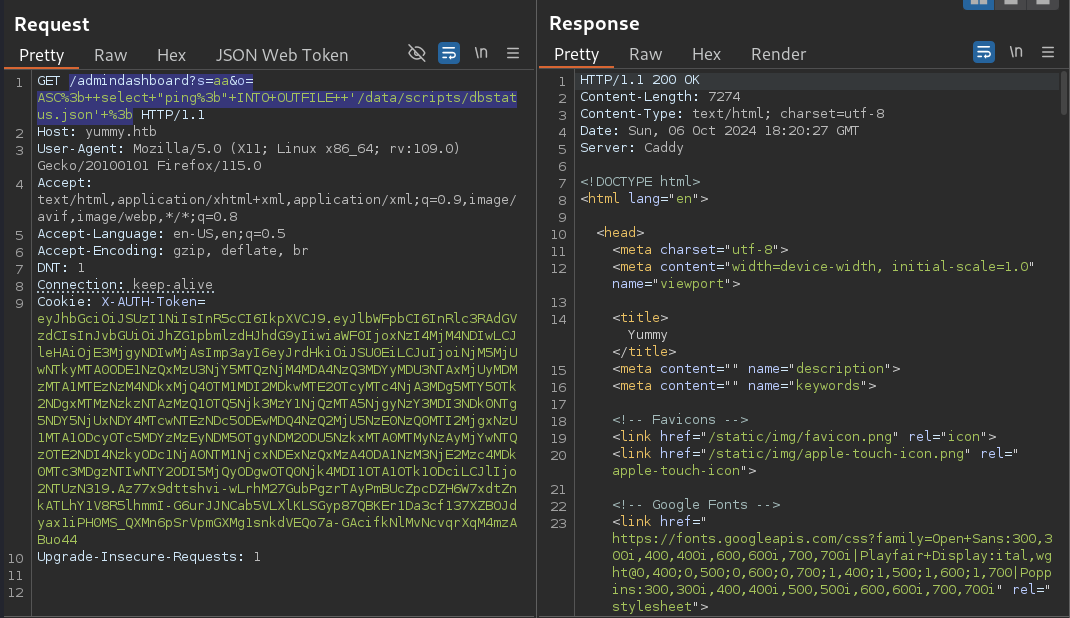Open the Request Hex tab
The image size is (1070, 618).
click(171, 55)
